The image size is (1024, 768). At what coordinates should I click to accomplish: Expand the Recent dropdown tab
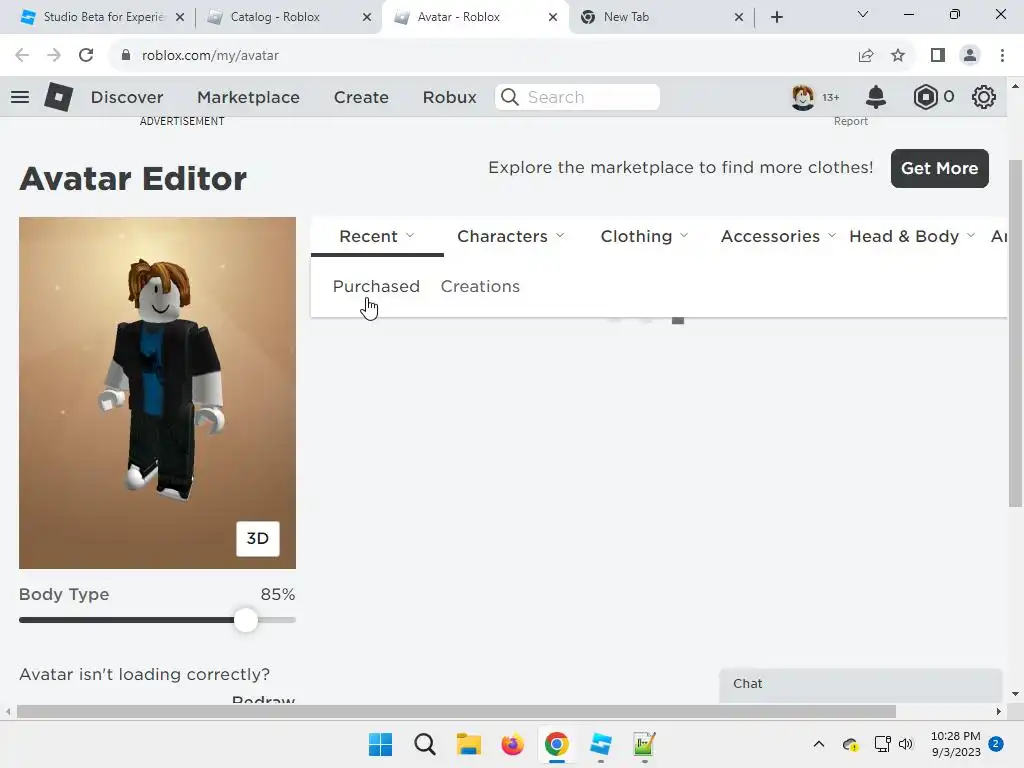(377, 236)
